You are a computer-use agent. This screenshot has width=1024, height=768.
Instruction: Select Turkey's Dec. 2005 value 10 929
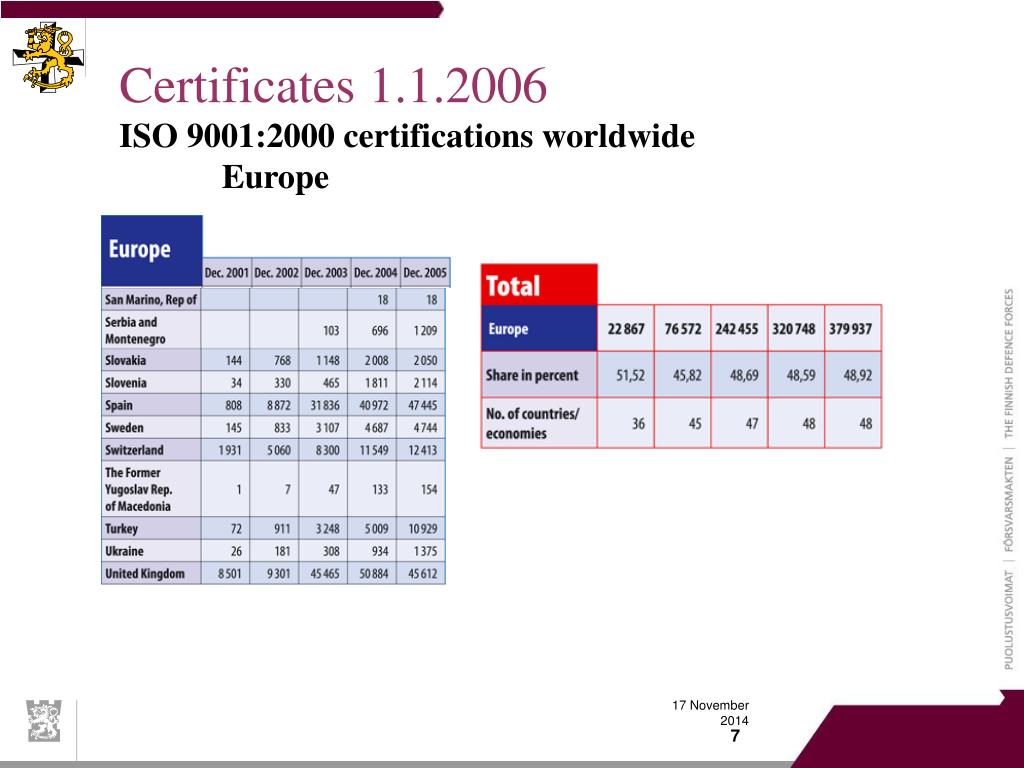423,529
